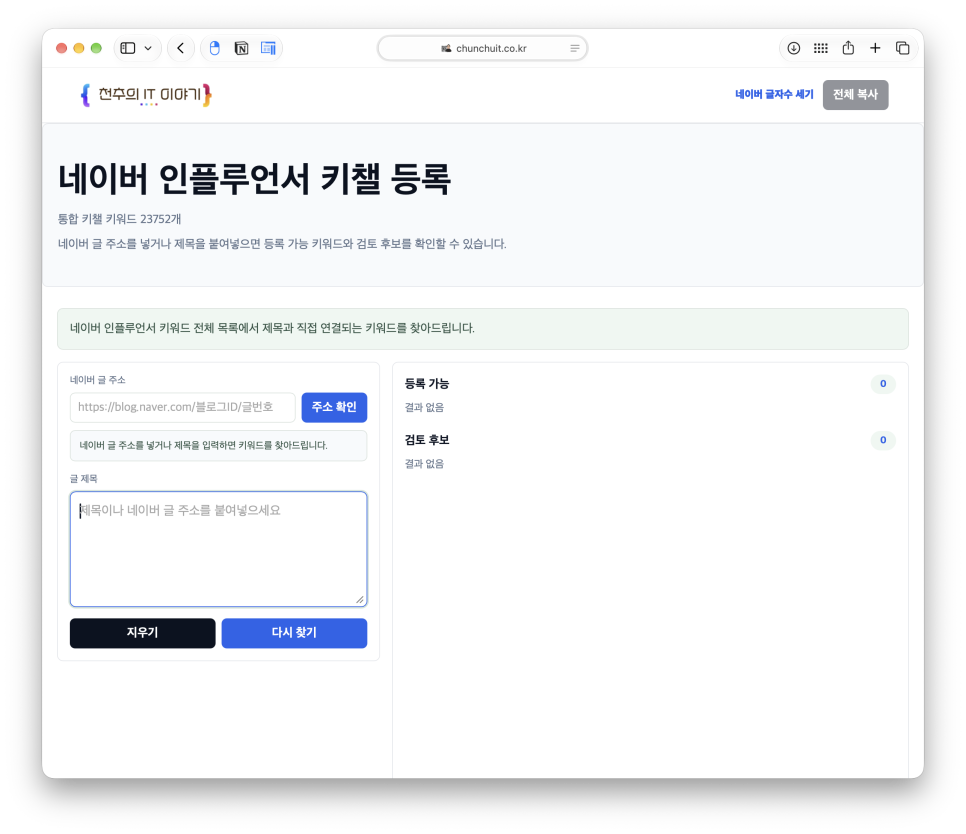This screenshot has height=834, width=966.
Task: Click the Share icon
Action: click(848, 47)
